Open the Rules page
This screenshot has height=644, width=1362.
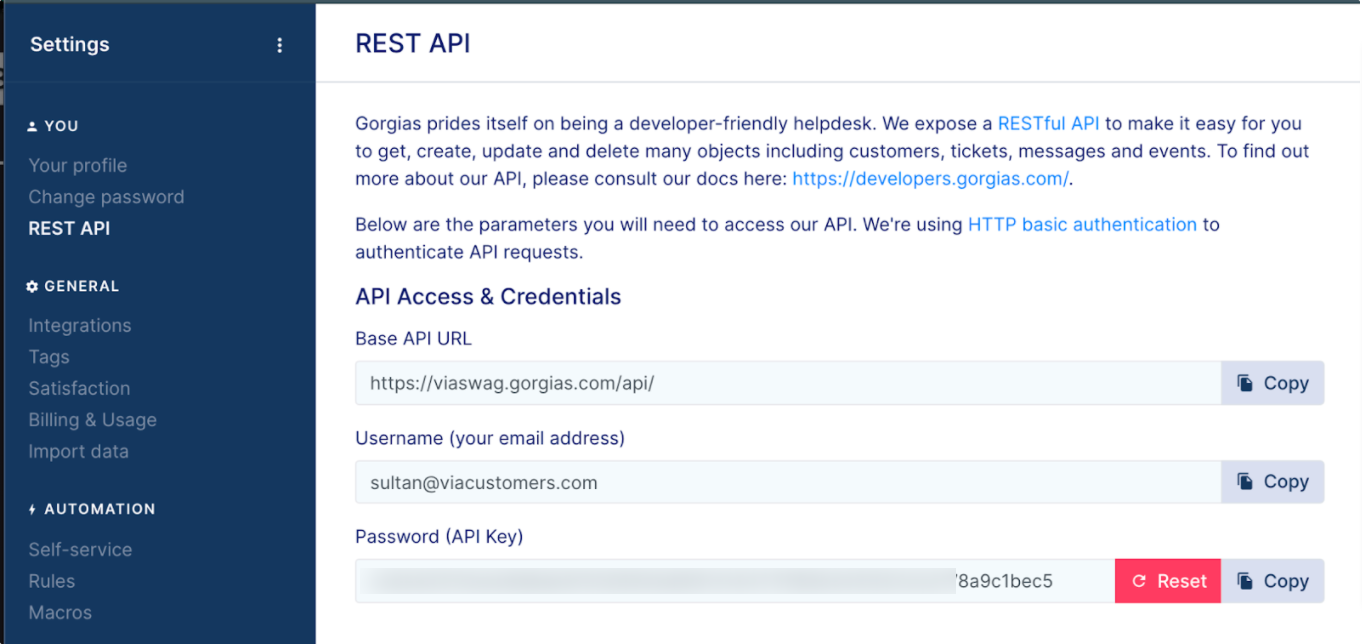click(x=52, y=581)
